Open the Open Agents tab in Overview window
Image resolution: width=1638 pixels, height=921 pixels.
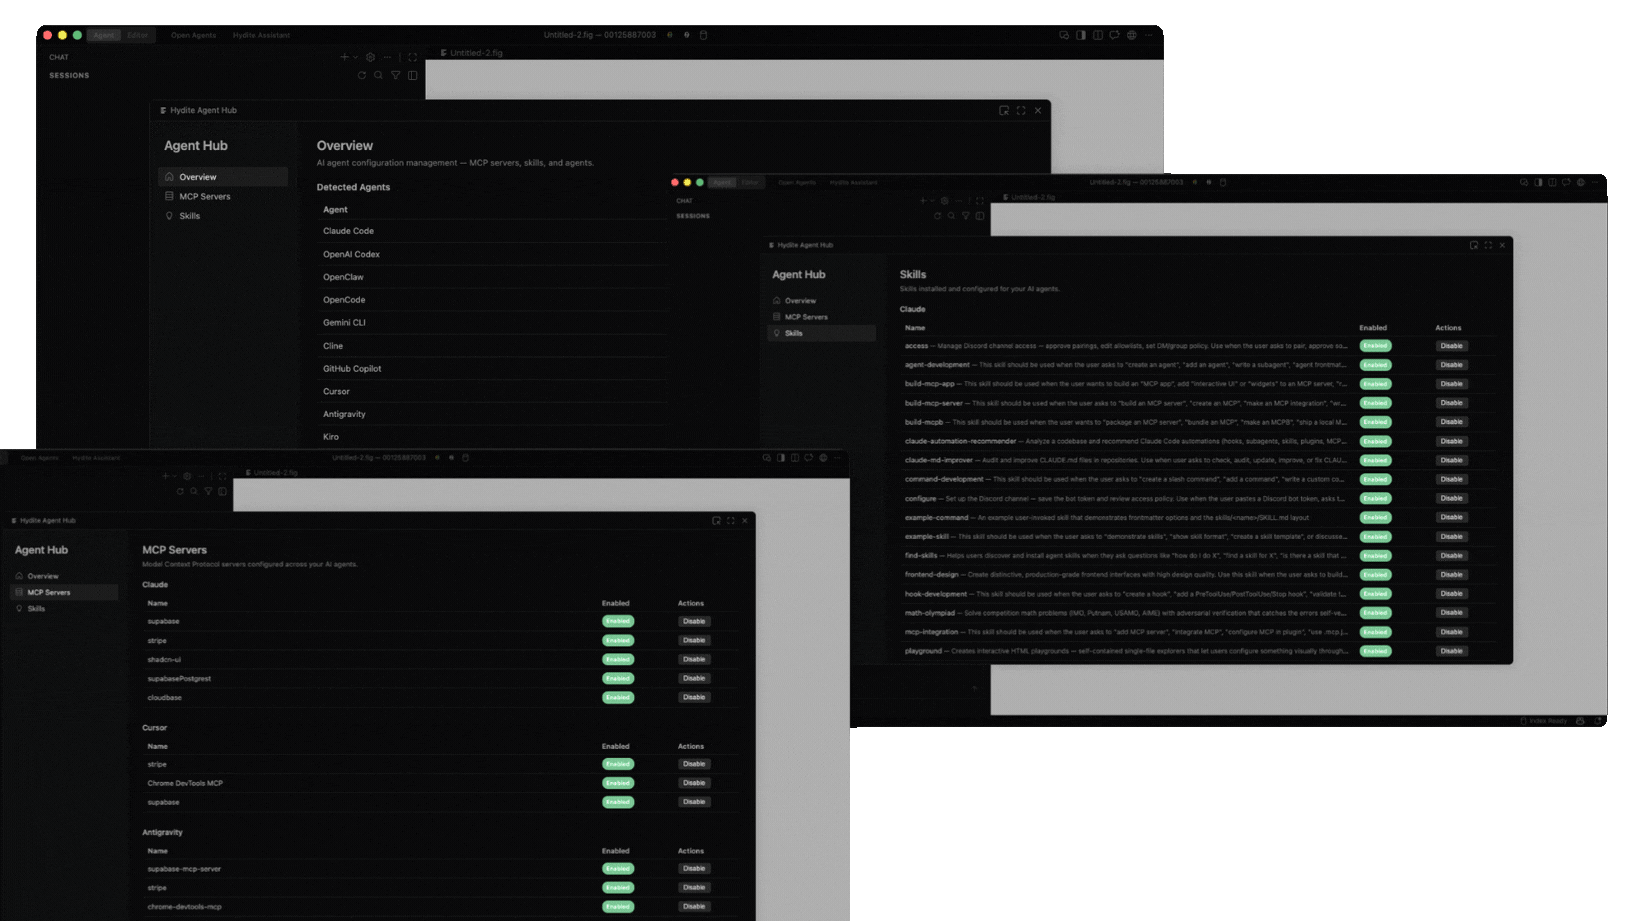(193, 35)
